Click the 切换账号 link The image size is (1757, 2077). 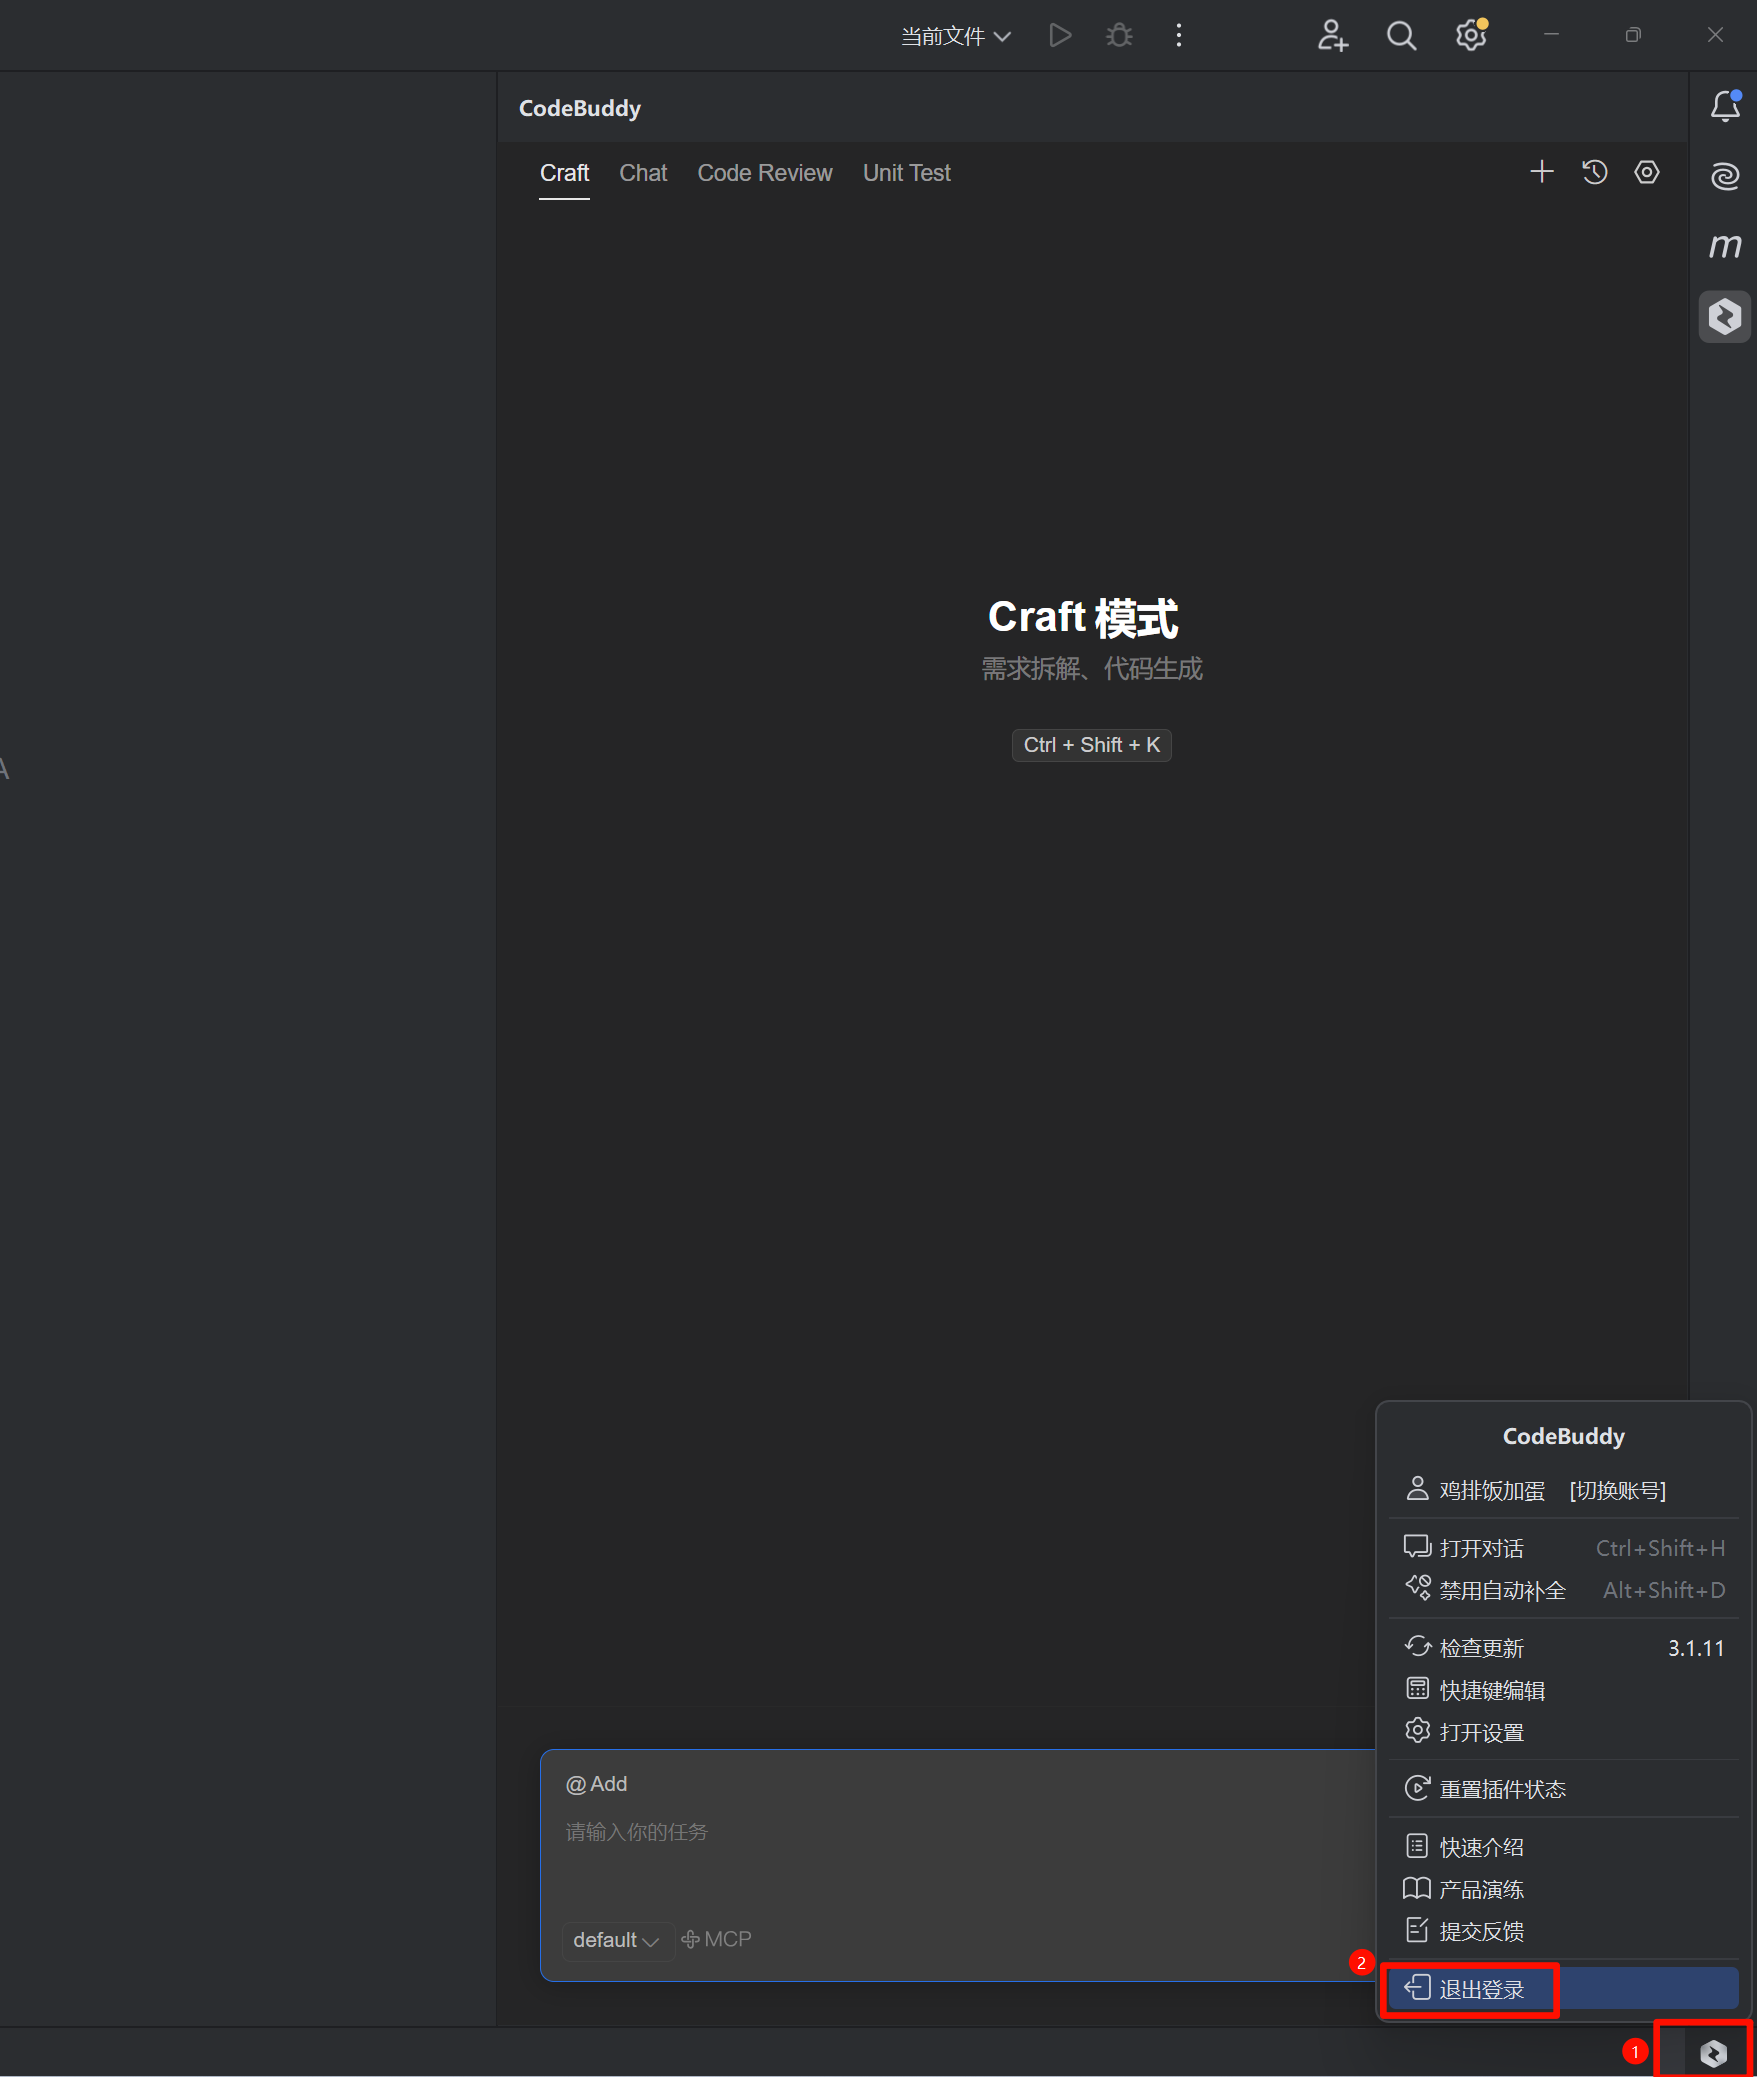1618,1490
